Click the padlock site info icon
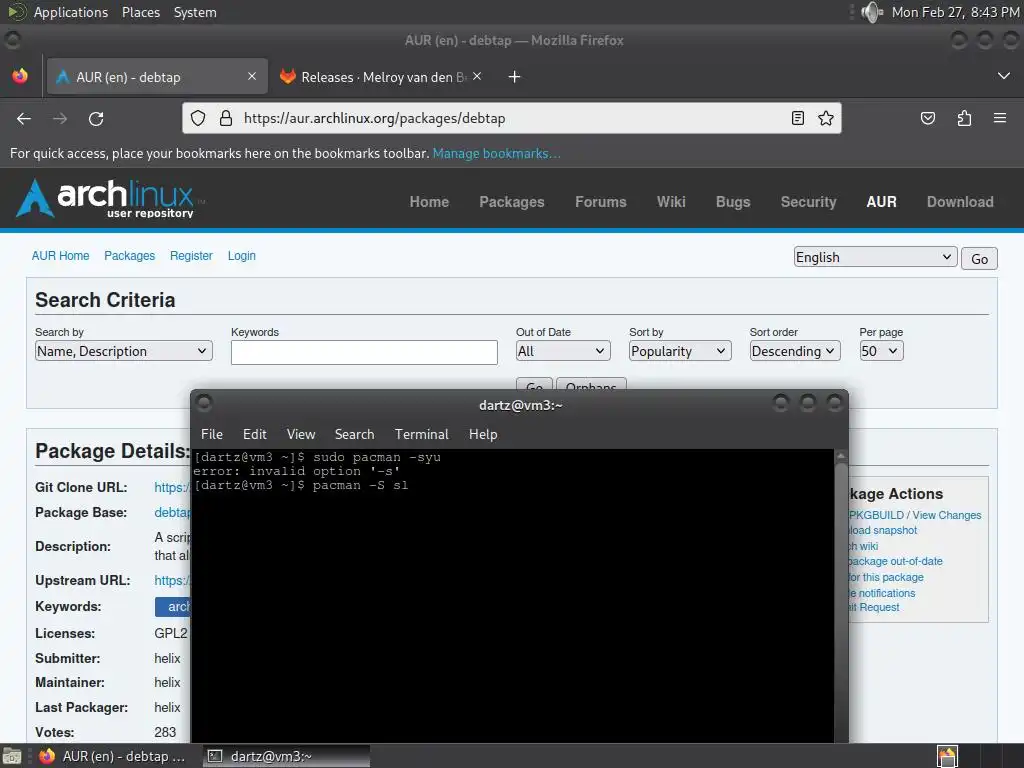The image size is (1024, 768). 226,118
